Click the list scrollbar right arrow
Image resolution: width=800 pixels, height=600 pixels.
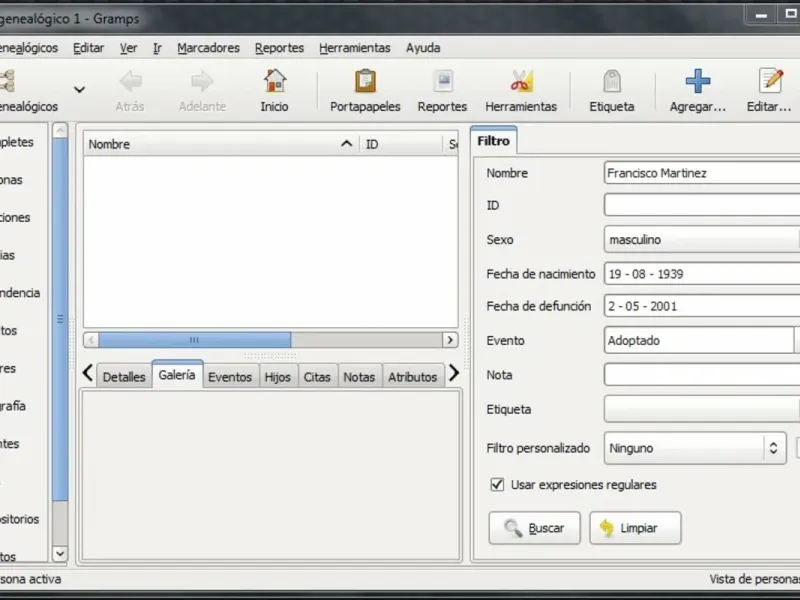[450, 340]
